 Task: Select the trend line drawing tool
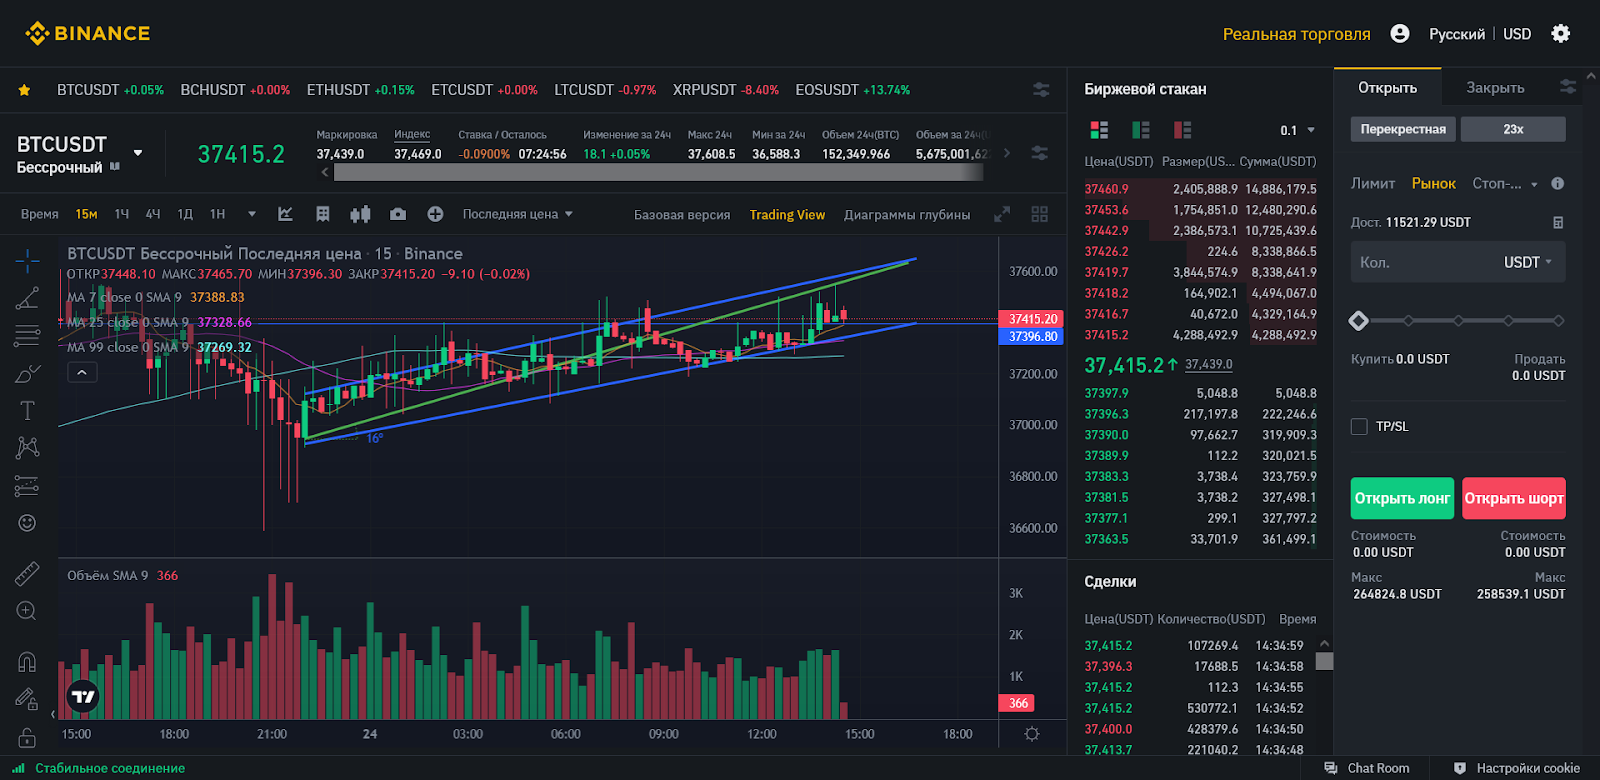(27, 298)
